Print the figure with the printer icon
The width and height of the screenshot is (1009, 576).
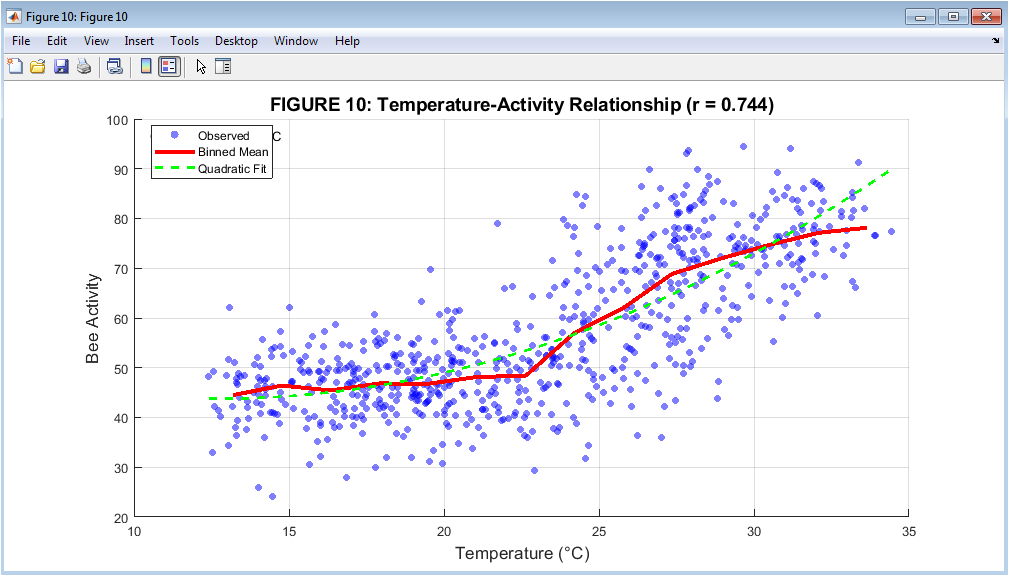point(84,67)
